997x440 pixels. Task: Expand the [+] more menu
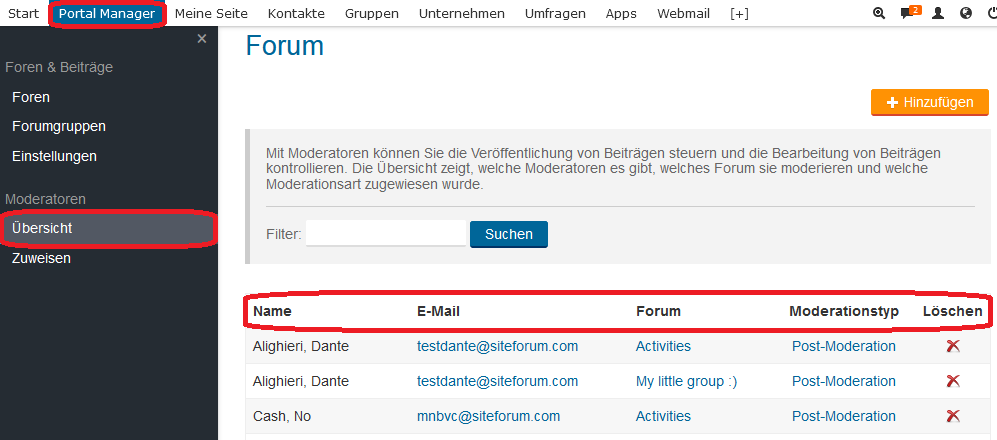pyautogui.click(x=739, y=13)
